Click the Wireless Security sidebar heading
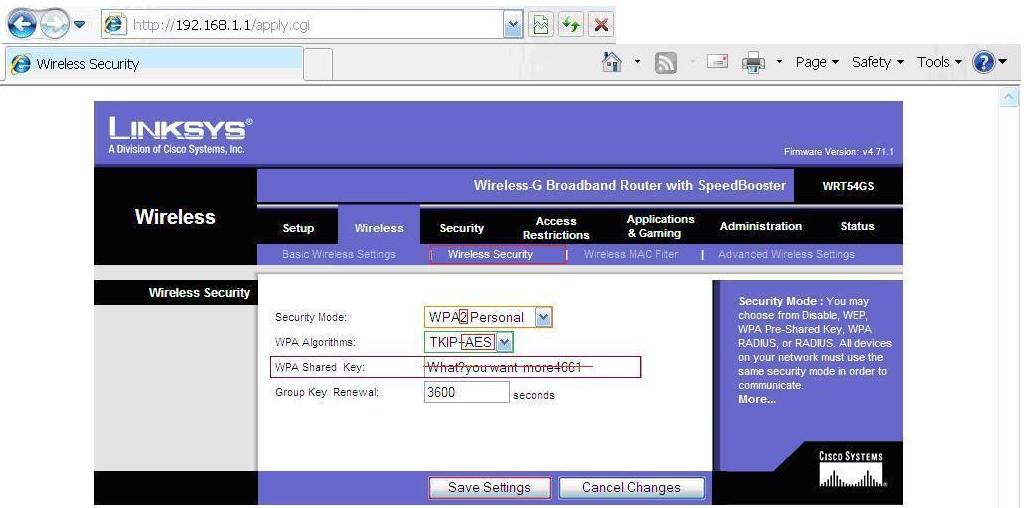 click(199, 293)
